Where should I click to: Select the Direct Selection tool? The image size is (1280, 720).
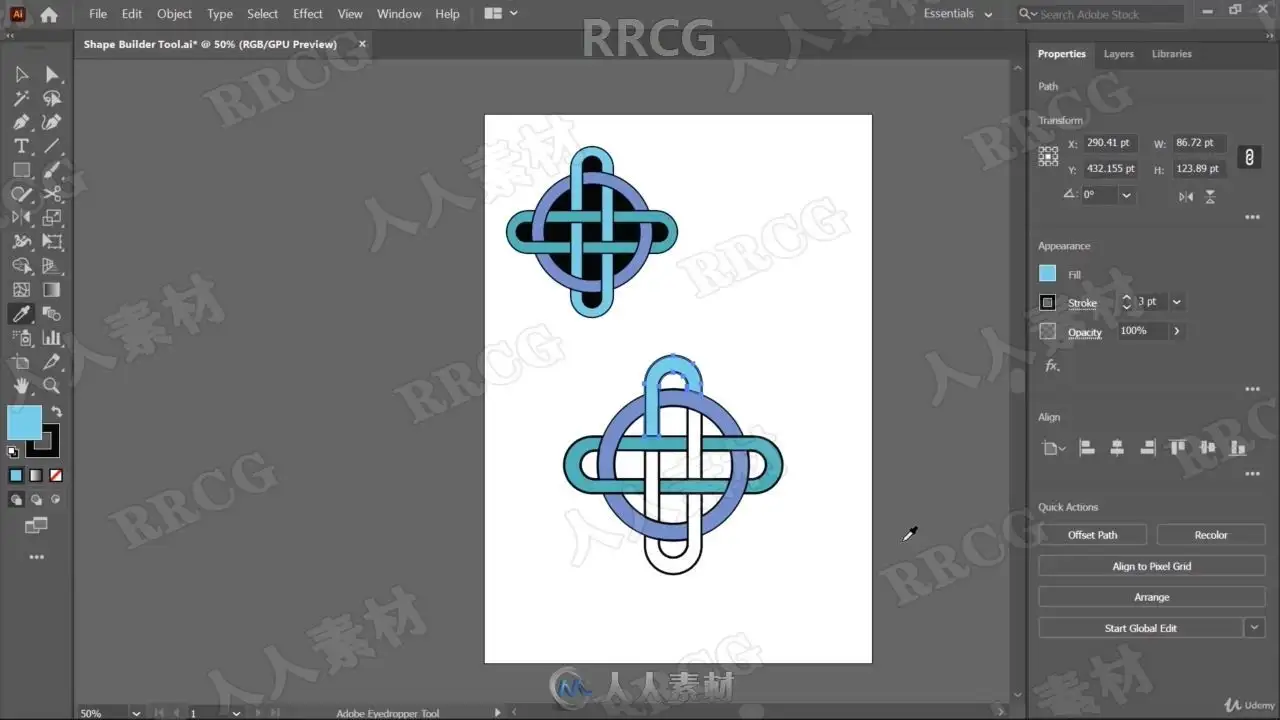[52, 74]
